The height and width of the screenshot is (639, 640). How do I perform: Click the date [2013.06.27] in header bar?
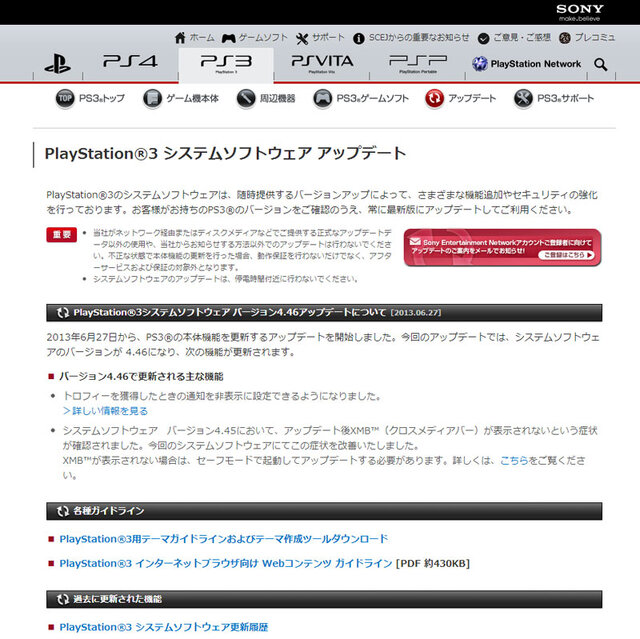pos(416,313)
